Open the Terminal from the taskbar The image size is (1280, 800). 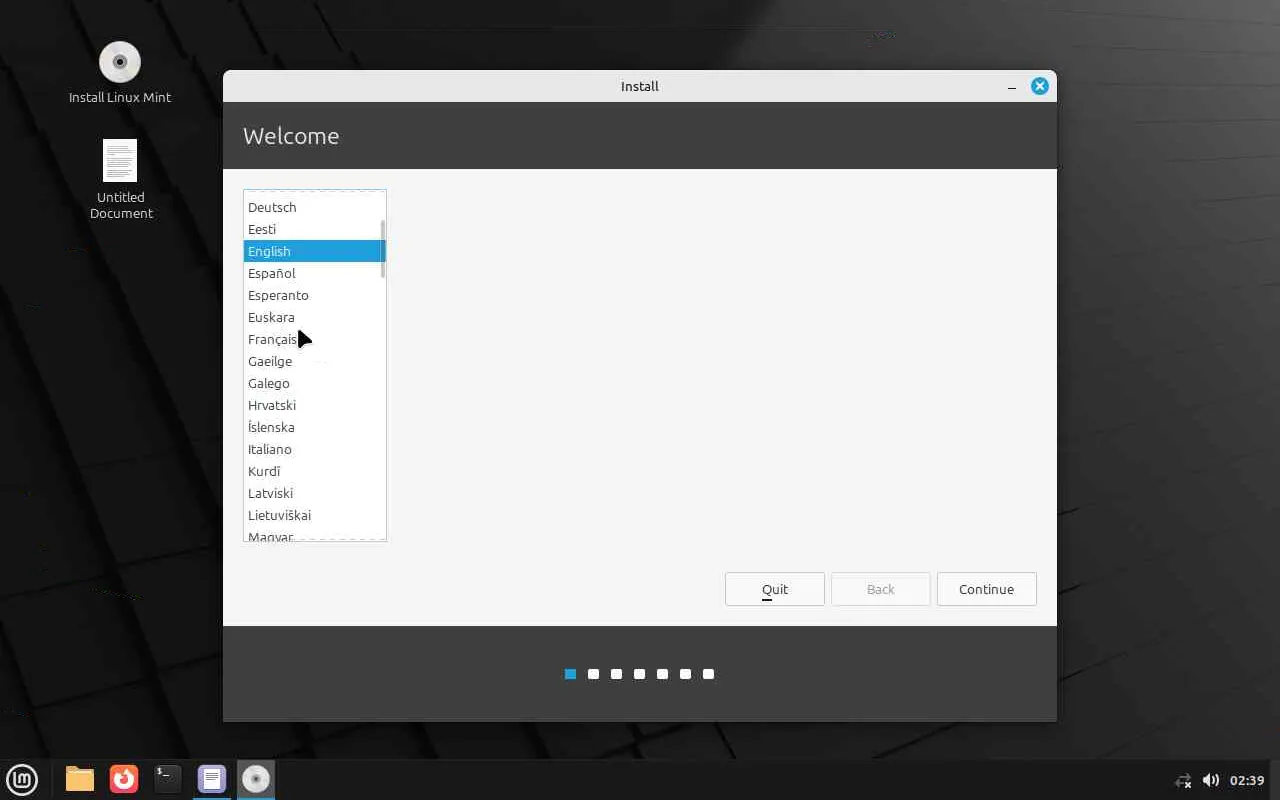pyautogui.click(x=168, y=779)
